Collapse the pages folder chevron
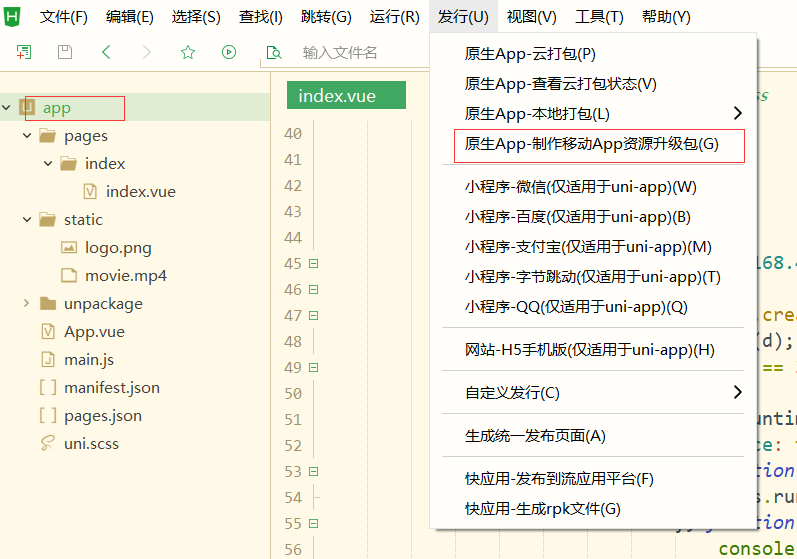This screenshot has height=559, width=797. (27, 136)
